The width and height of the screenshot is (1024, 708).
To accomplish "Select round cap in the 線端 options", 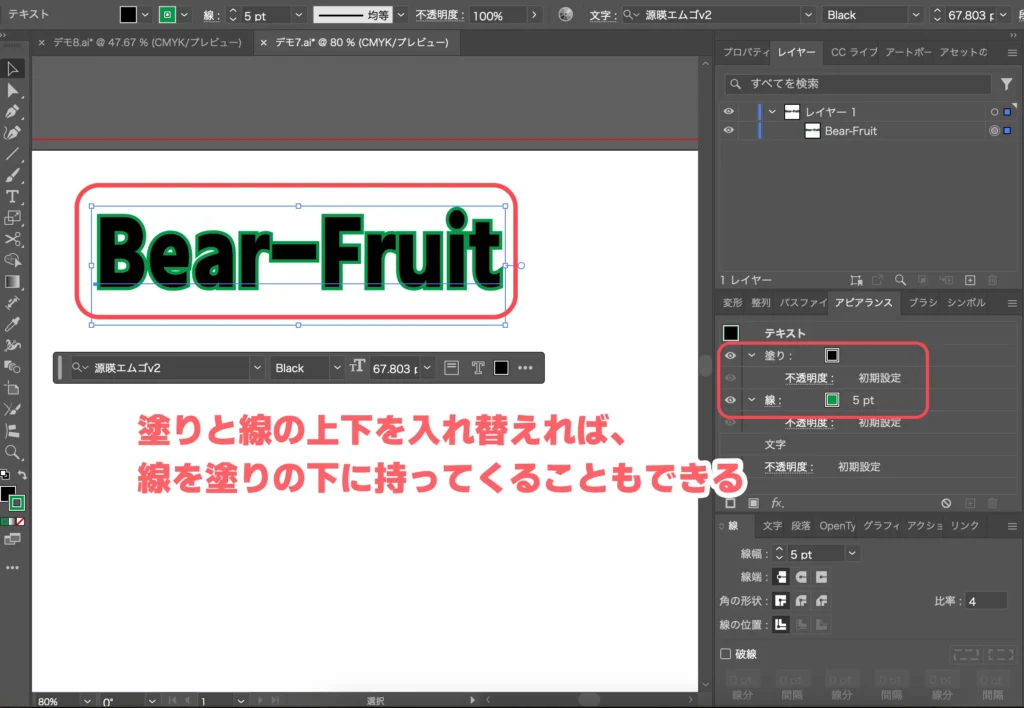I will pos(799,577).
